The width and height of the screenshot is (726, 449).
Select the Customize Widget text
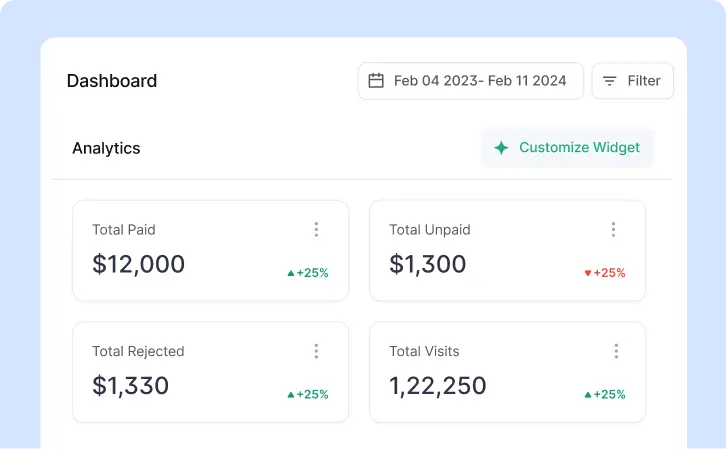579,148
